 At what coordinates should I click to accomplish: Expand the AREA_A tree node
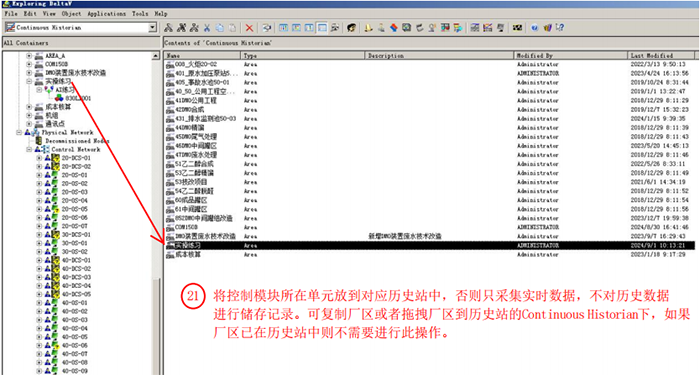click(29, 56)
